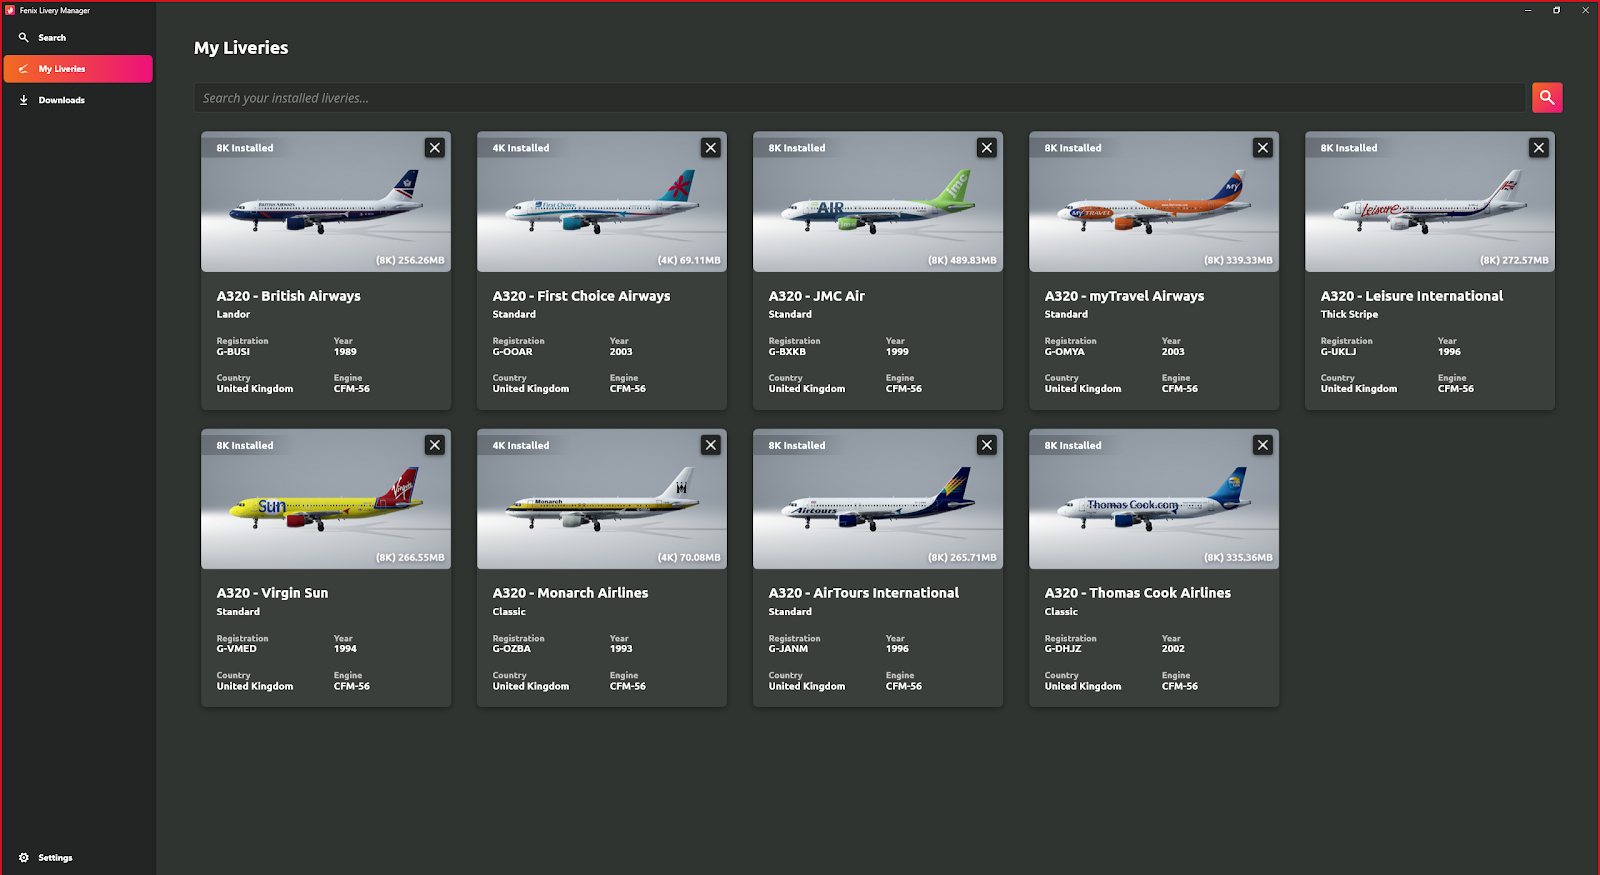
Task: Click the year 1989 value
Action: point(345,352)
